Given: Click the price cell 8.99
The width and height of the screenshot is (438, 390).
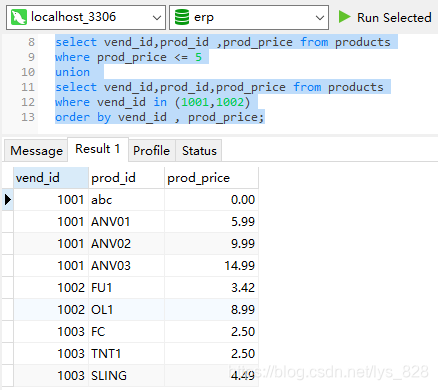Looking at the screenshot, I should coord(211,310).
